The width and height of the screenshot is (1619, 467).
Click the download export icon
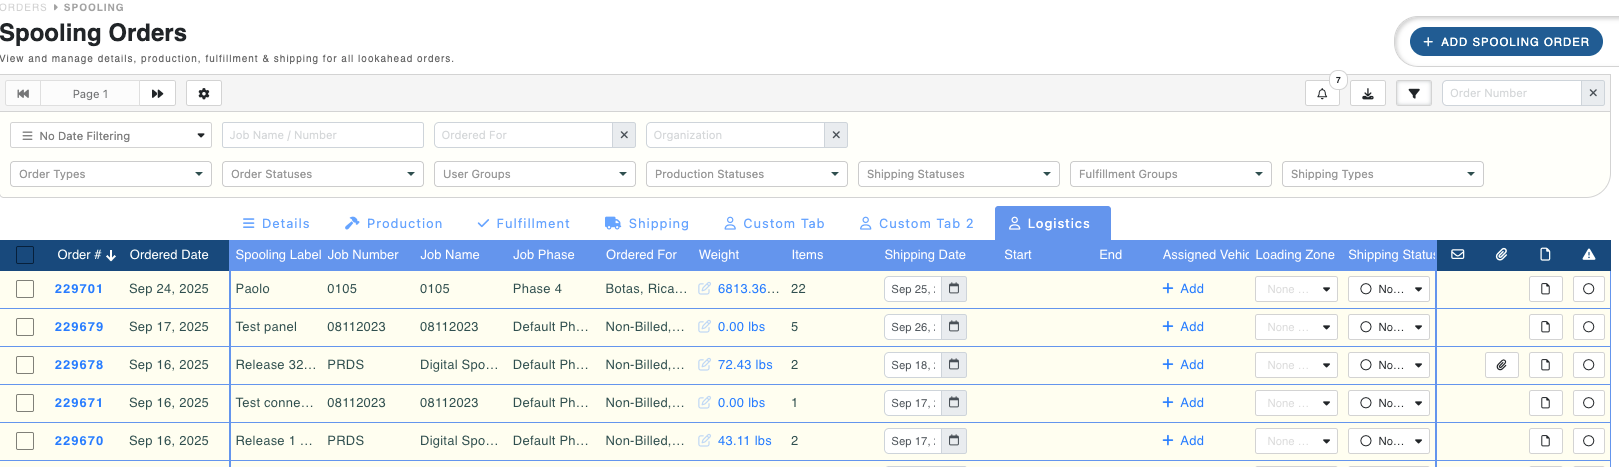[1367, 94]
